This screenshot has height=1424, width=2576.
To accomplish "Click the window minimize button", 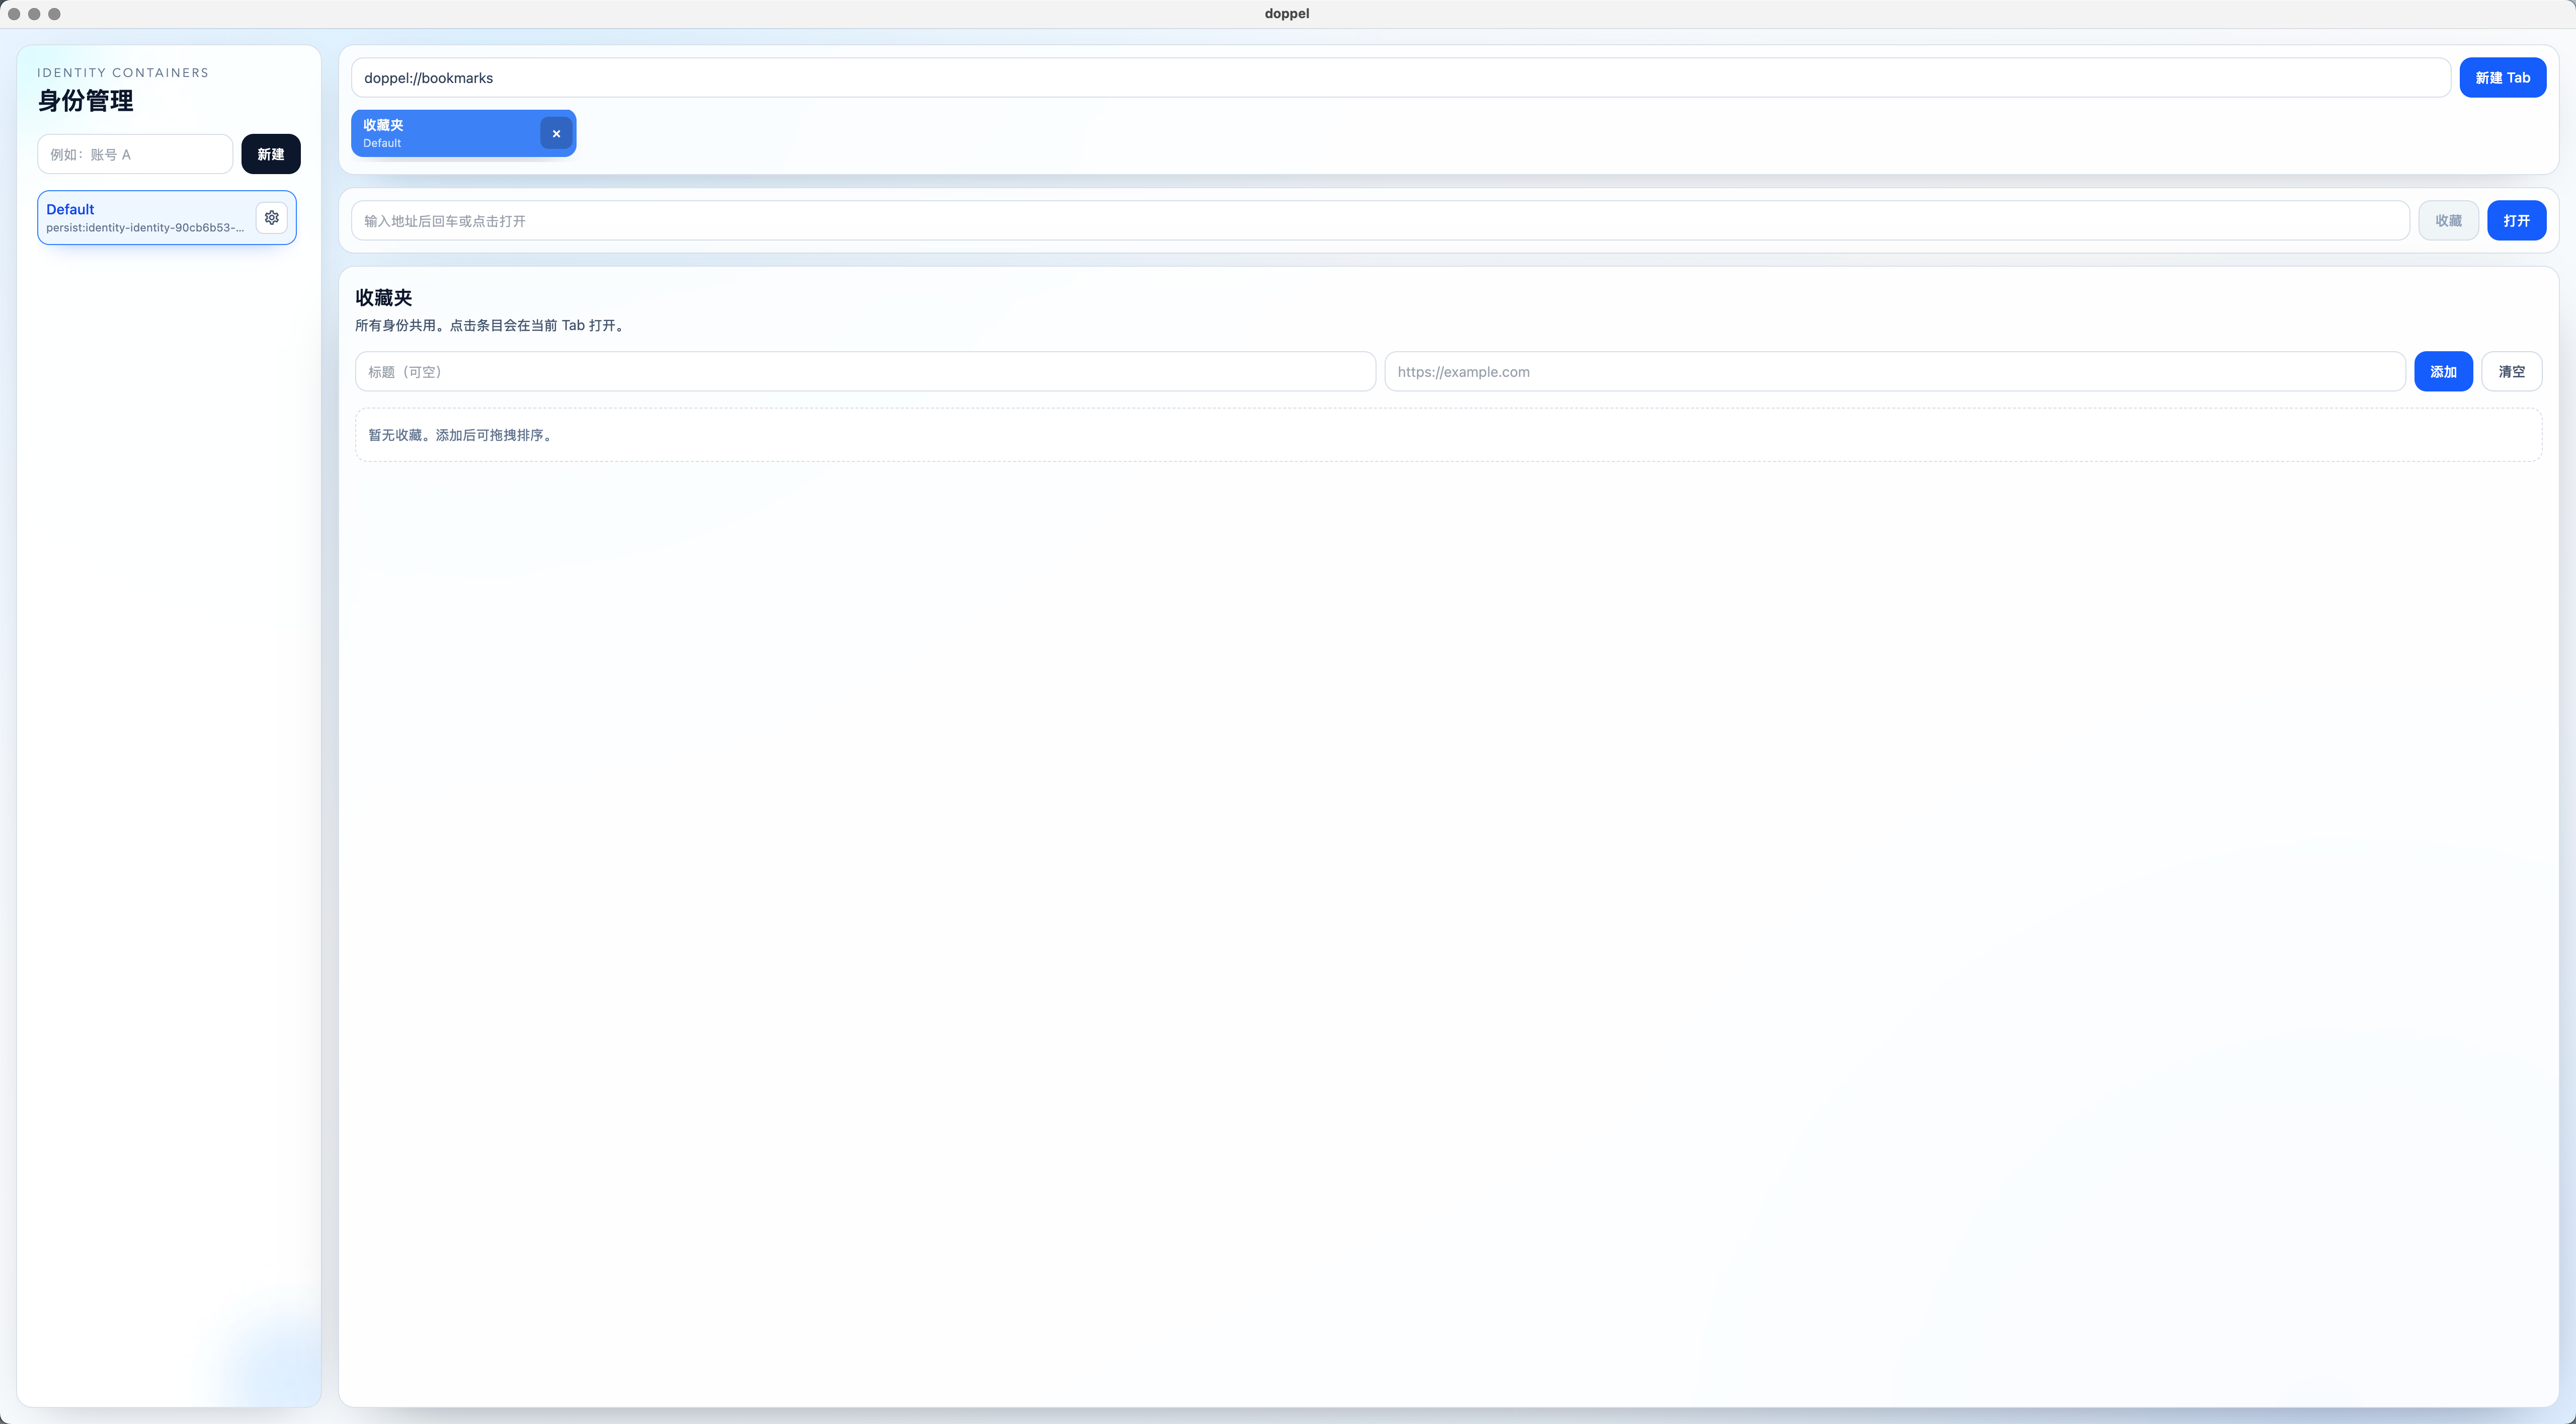I will tap(34, 13).
